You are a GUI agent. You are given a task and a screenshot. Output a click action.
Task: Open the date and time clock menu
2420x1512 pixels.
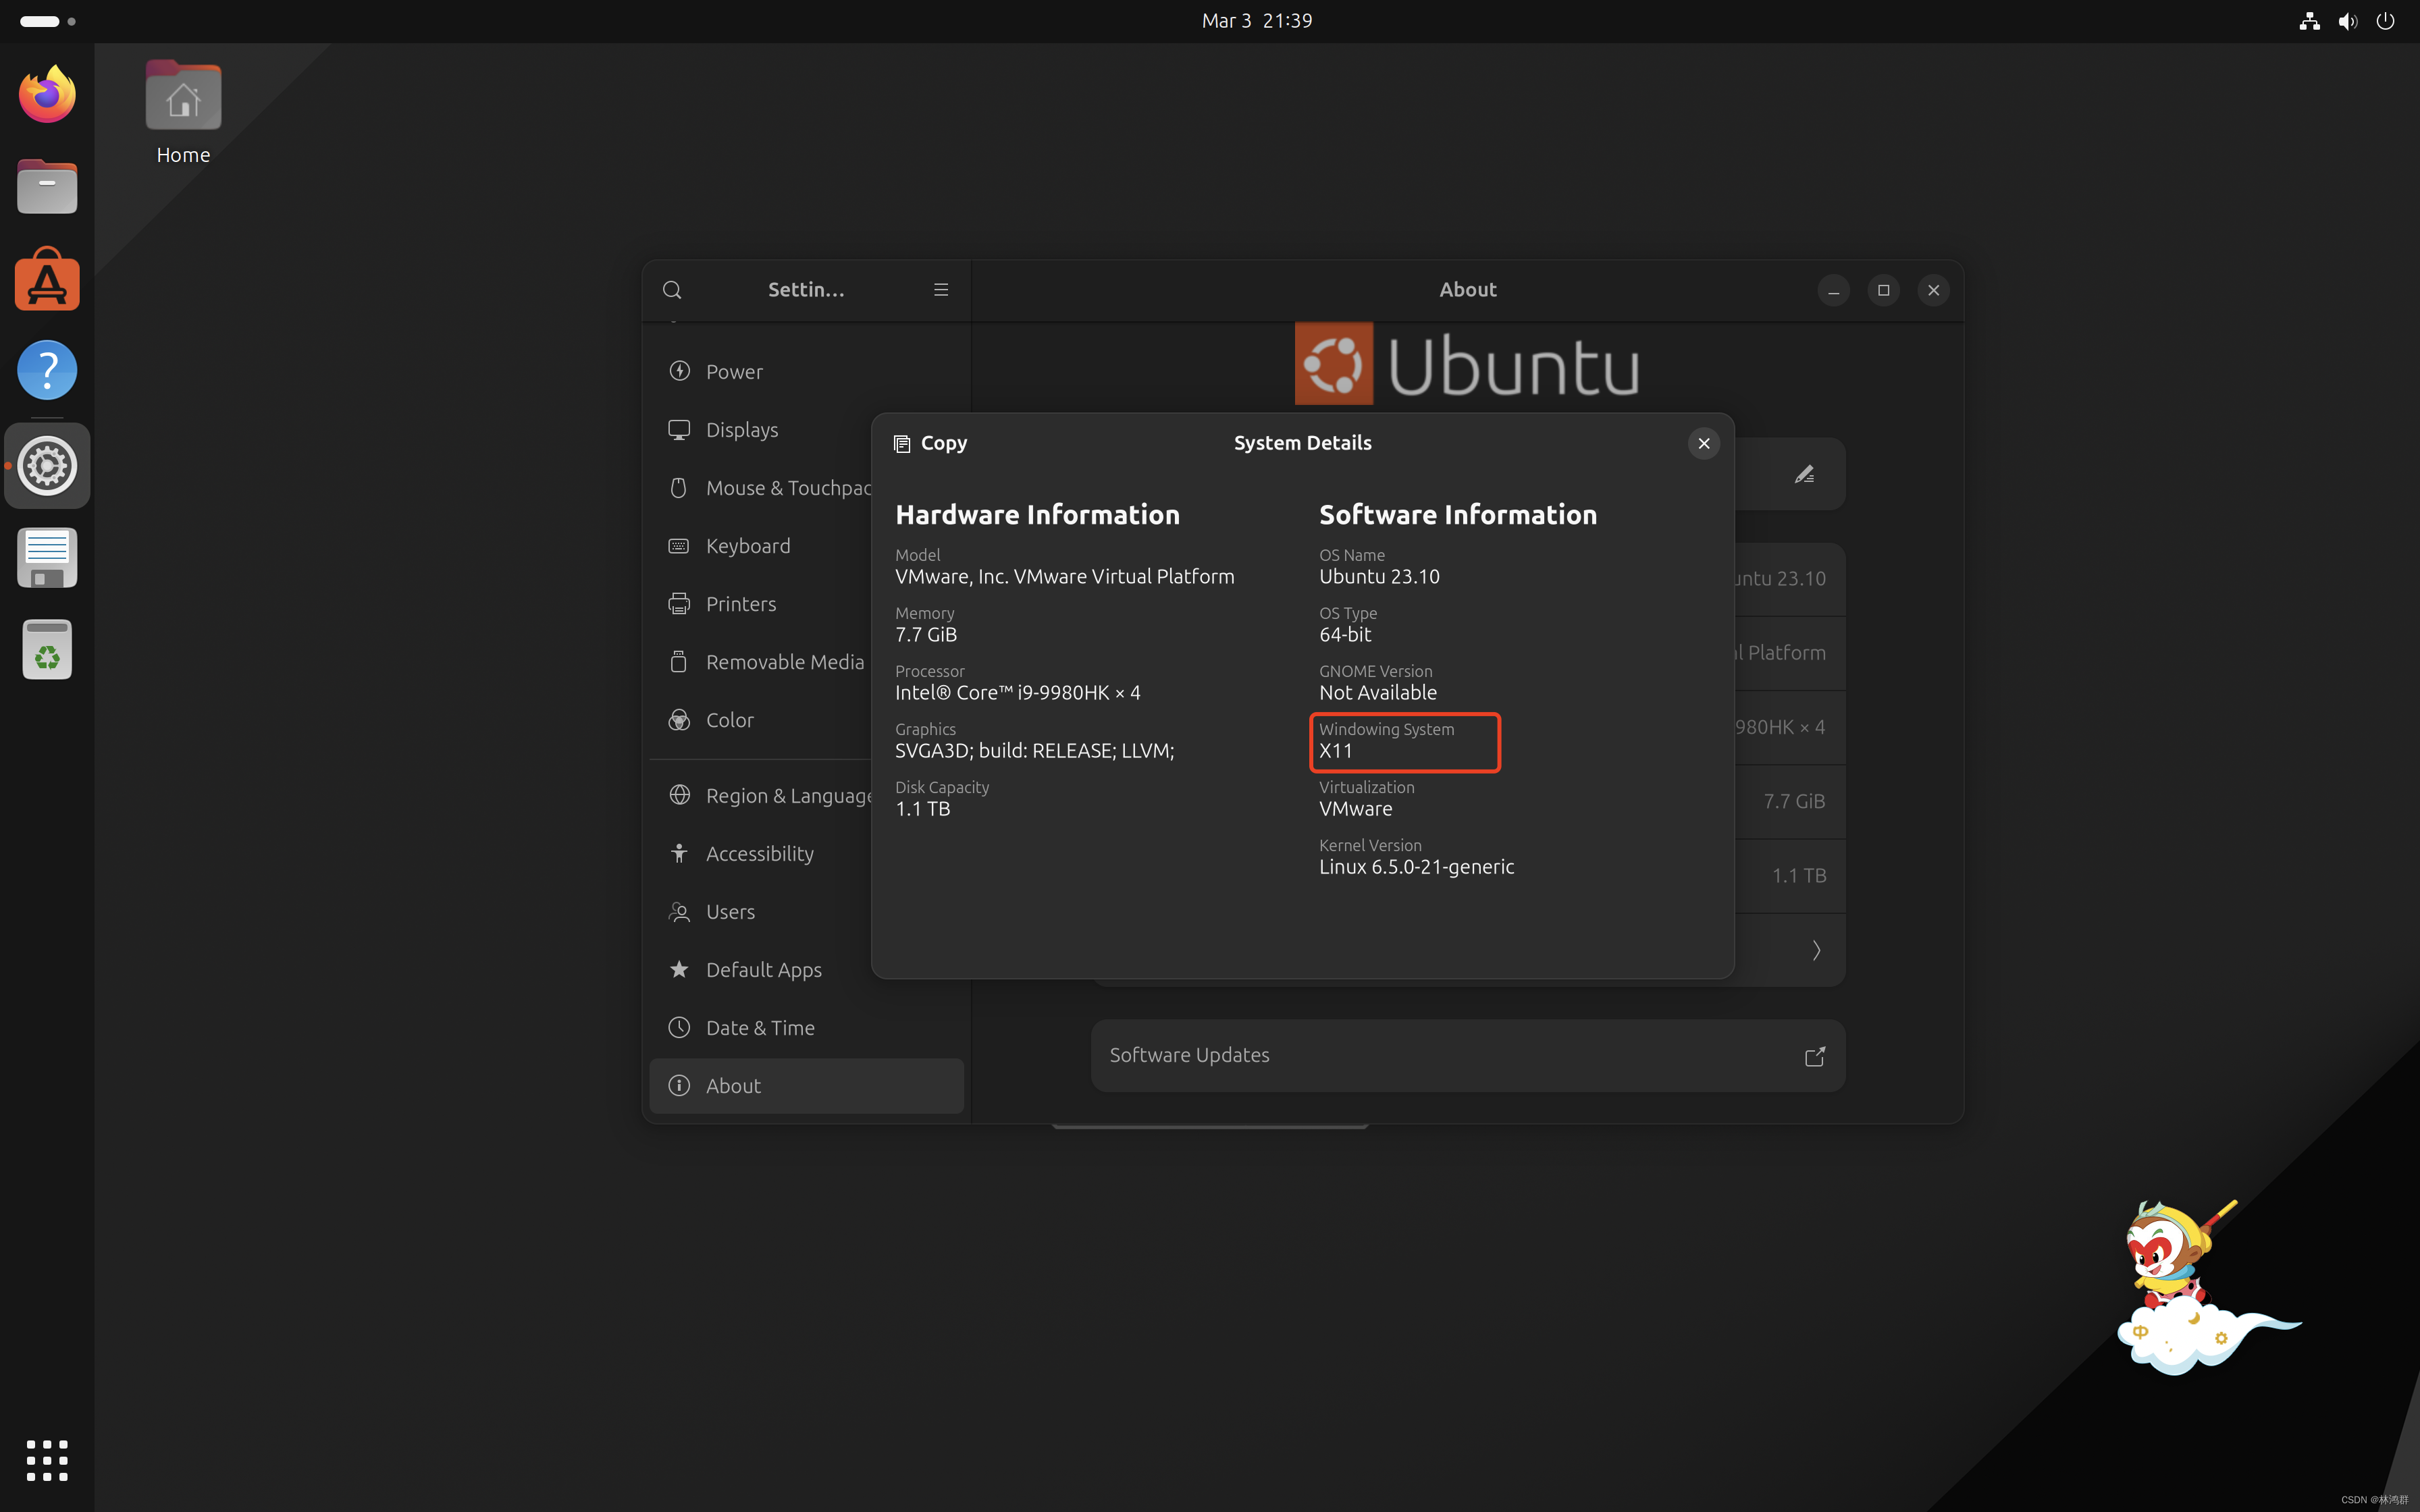(1256, 21)
